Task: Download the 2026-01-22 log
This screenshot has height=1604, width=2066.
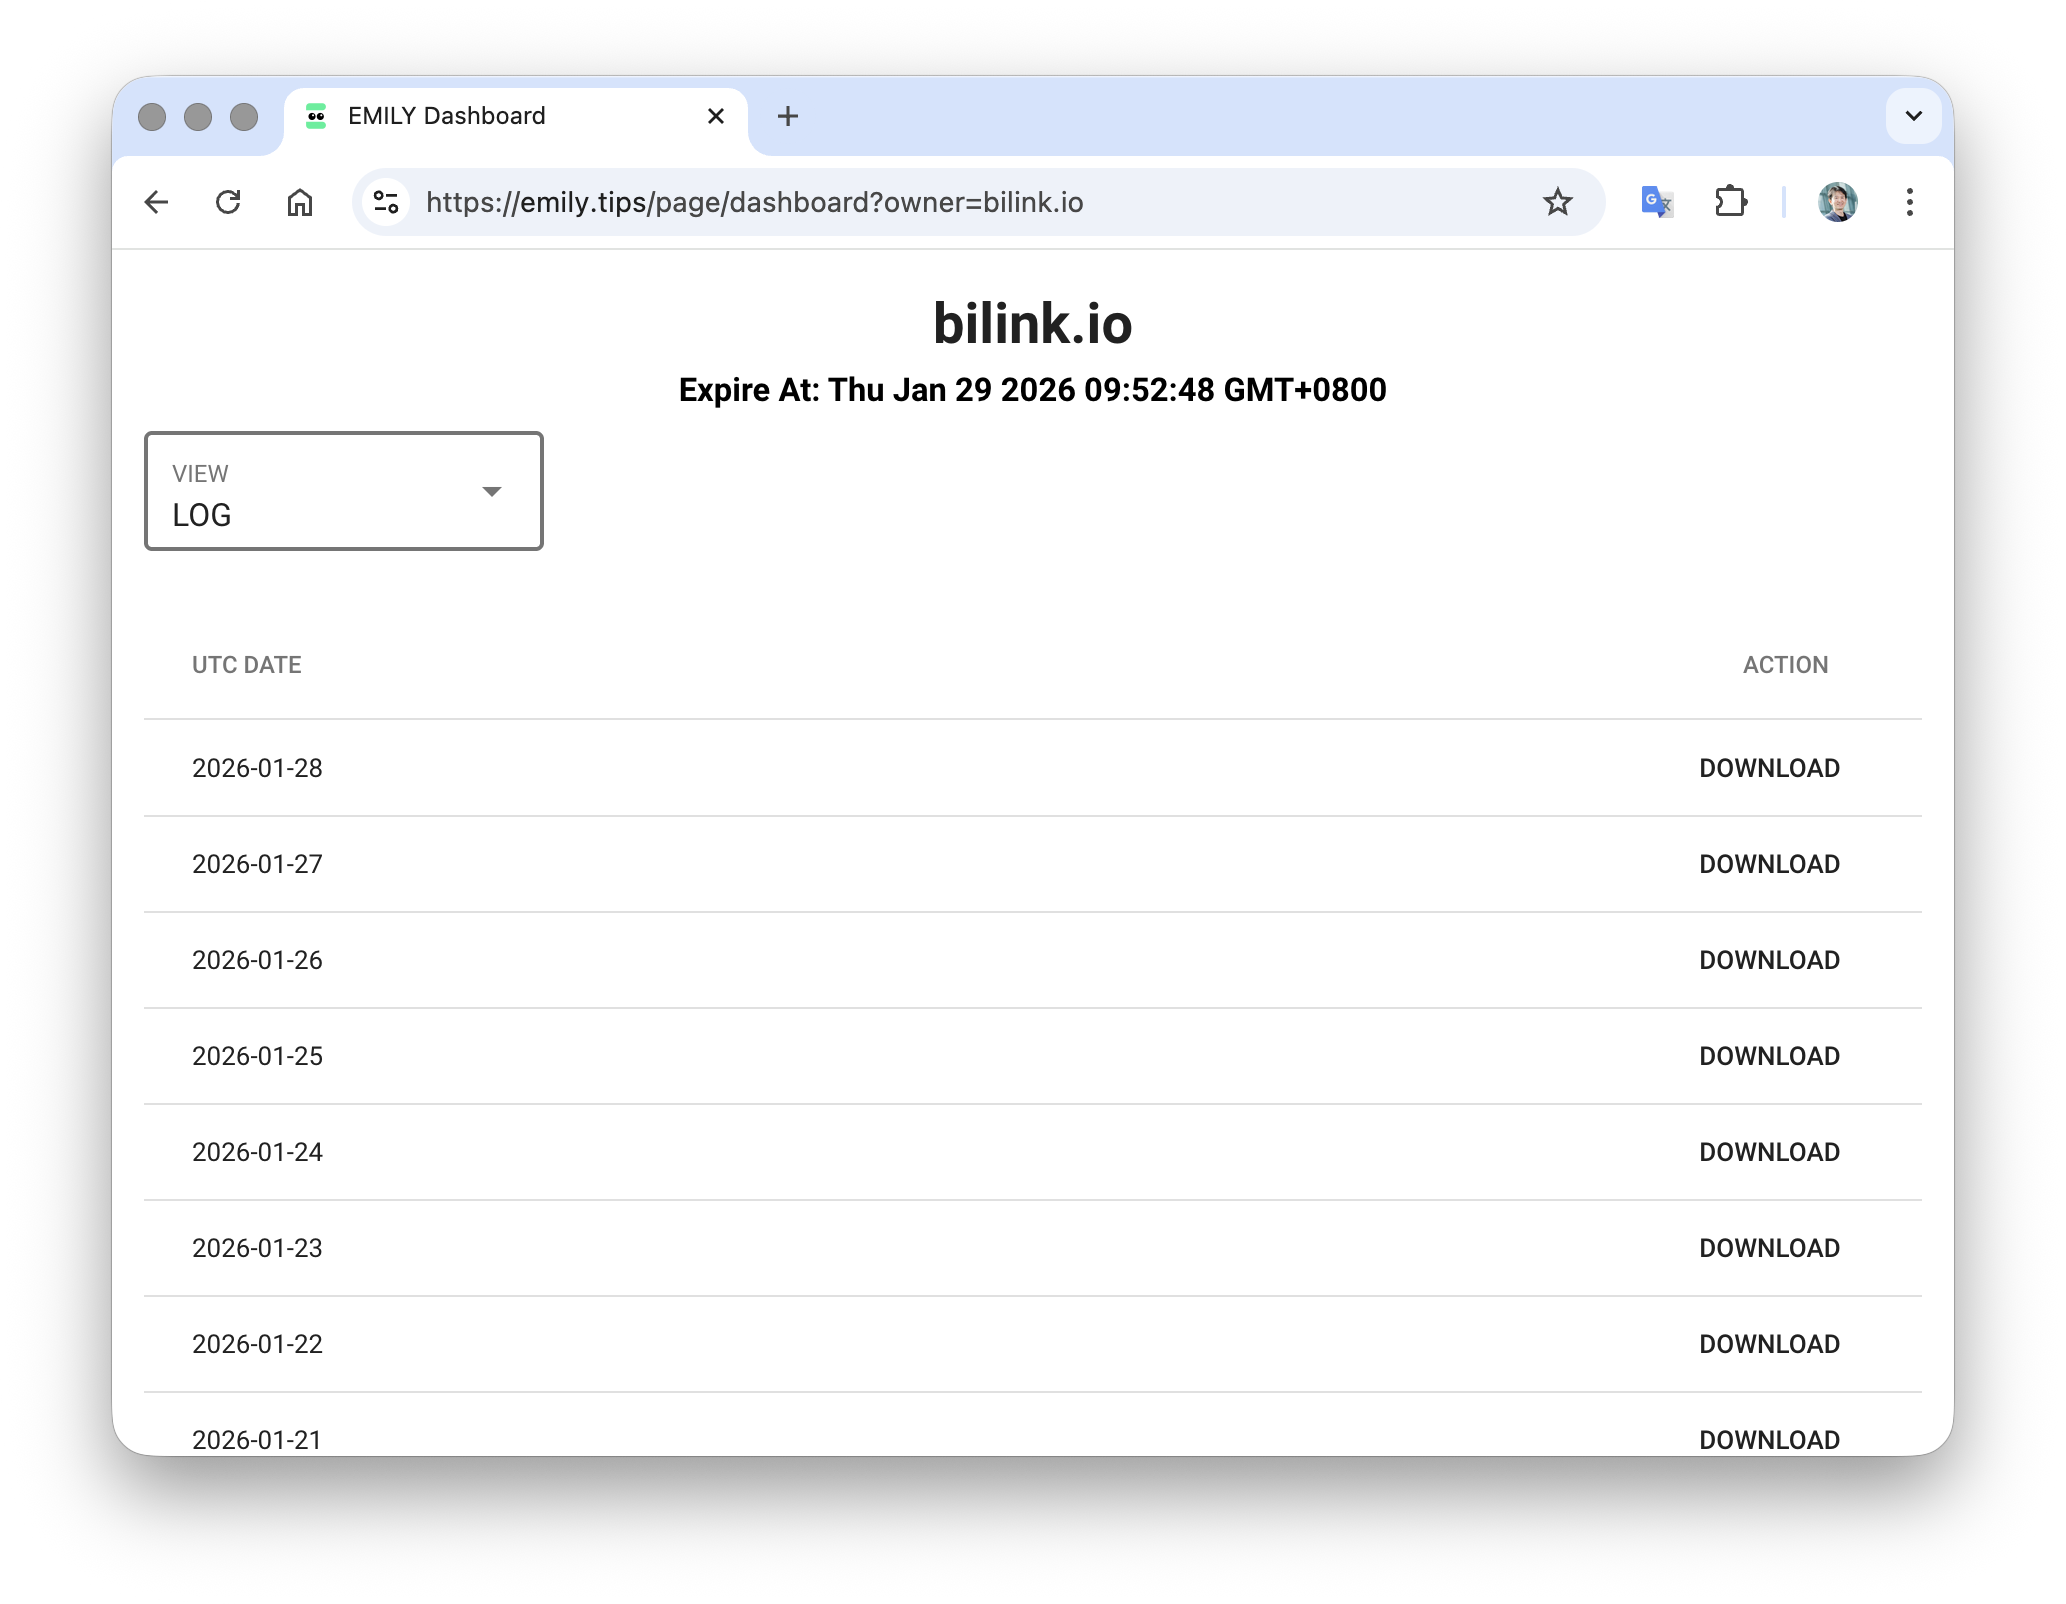Action: (1768, 1345)
